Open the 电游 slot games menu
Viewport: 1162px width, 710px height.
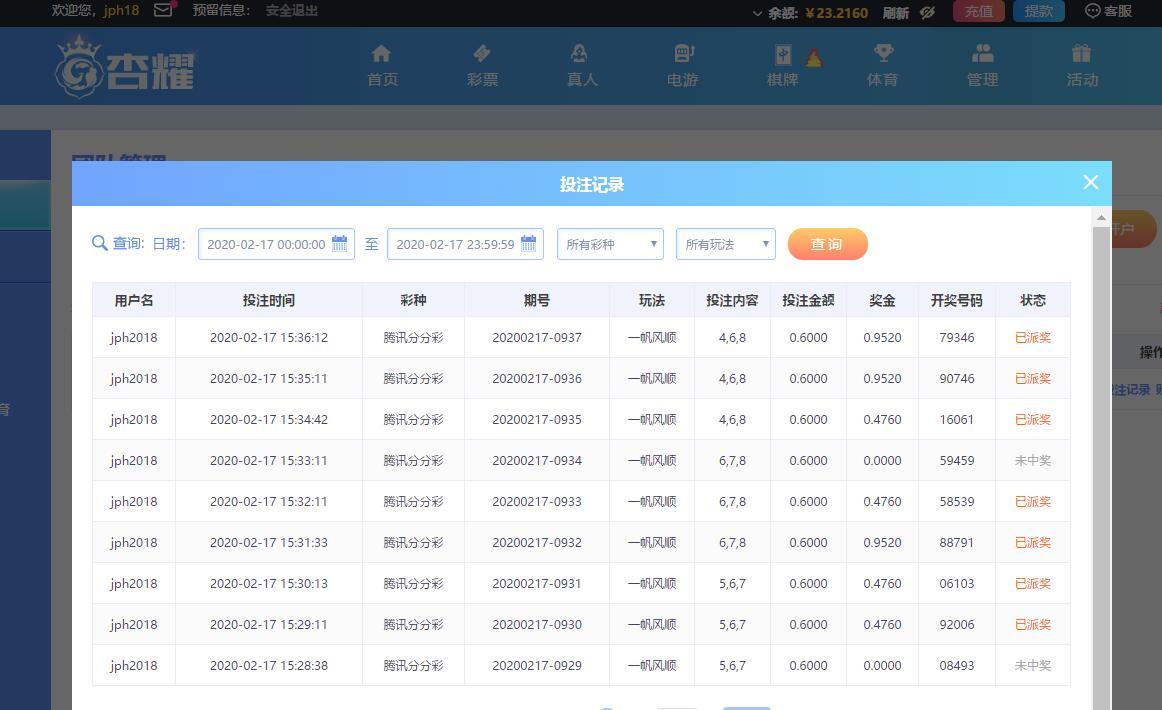(683, 66)
